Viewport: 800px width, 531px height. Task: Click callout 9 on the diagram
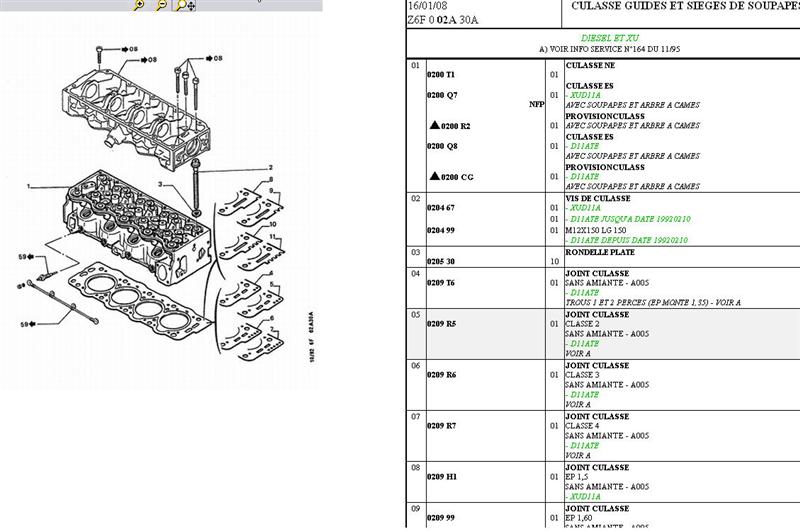pyautogui.click(x=271, y=191)
